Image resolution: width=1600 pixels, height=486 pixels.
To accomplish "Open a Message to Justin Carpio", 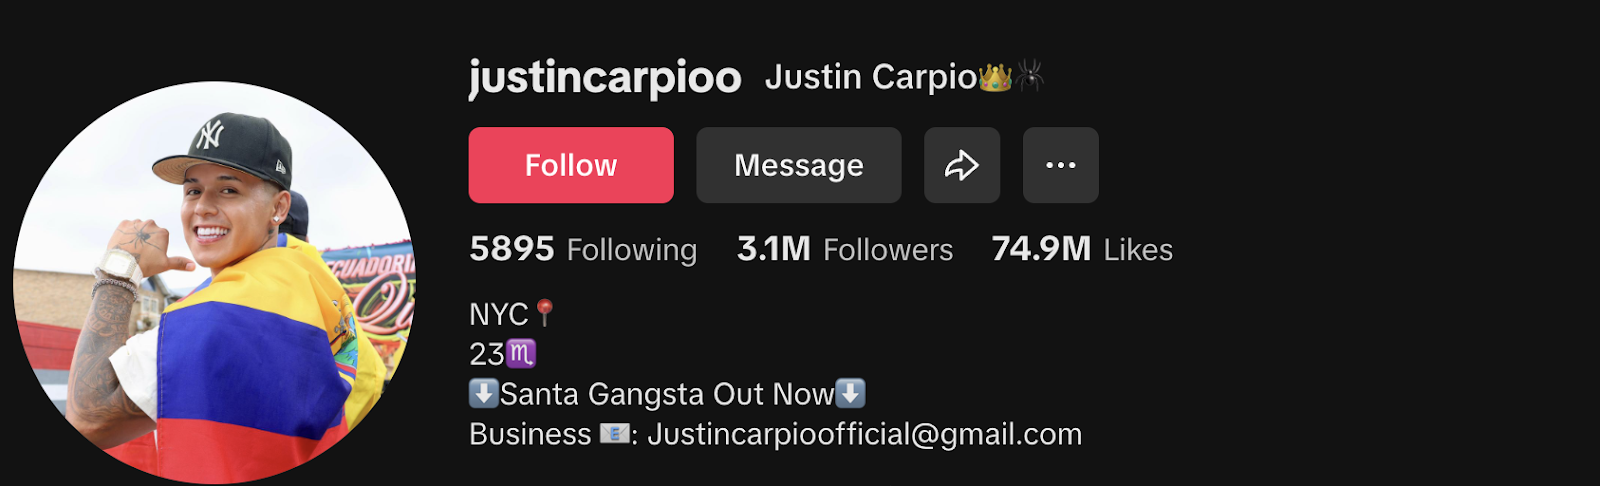I will 799,165.
